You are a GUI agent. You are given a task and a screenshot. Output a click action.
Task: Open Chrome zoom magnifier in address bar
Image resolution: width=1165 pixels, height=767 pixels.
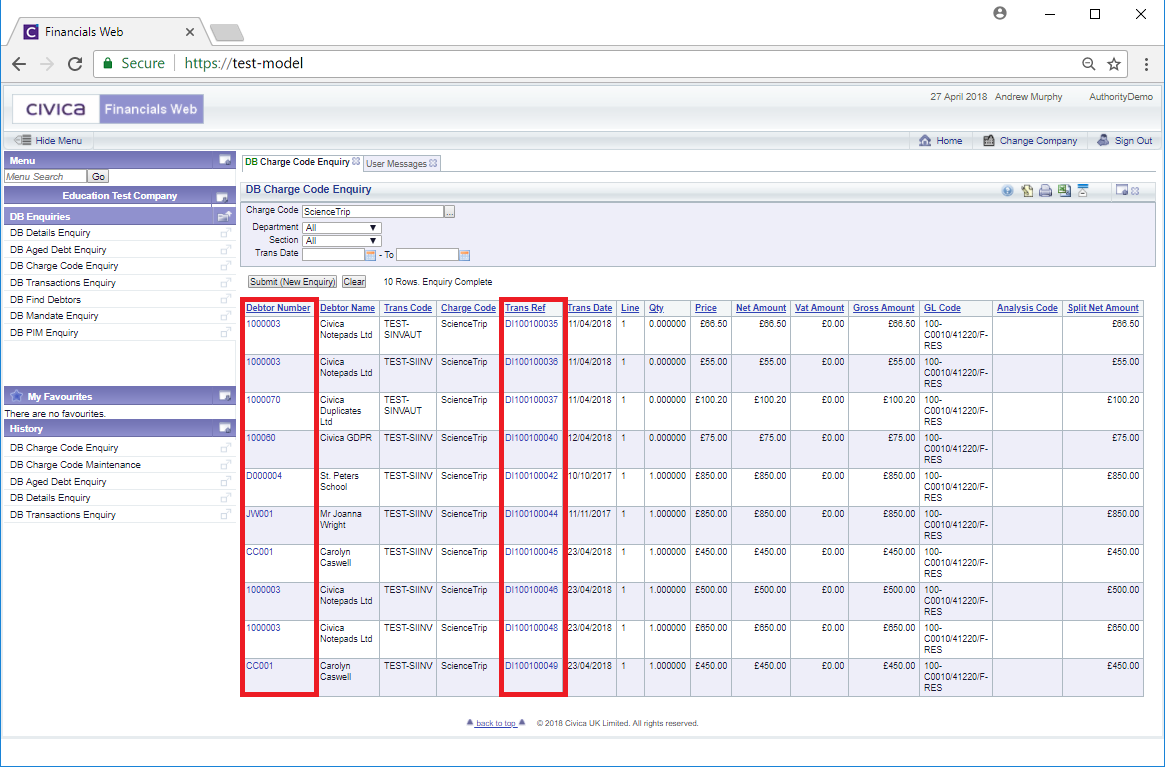1088,64
